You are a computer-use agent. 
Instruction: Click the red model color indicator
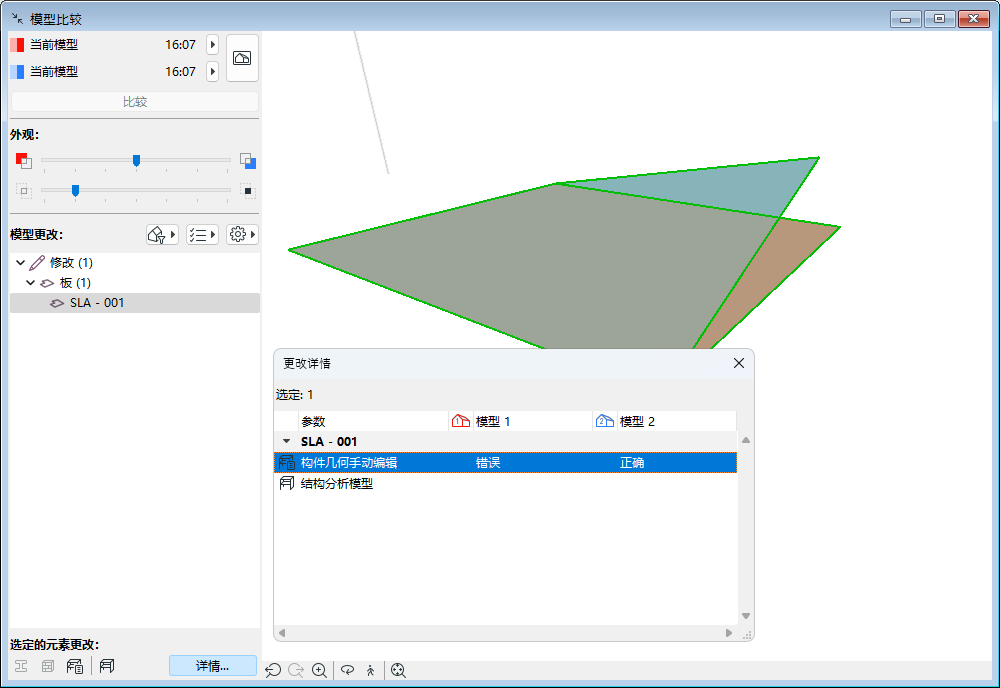pyautogui.click(x=17, y=45)
